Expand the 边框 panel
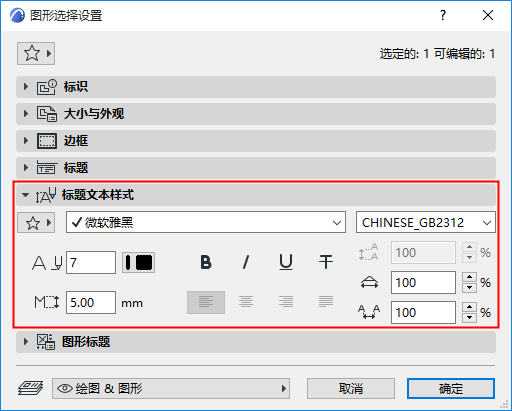Screen dimensions: 512x411 256,141
